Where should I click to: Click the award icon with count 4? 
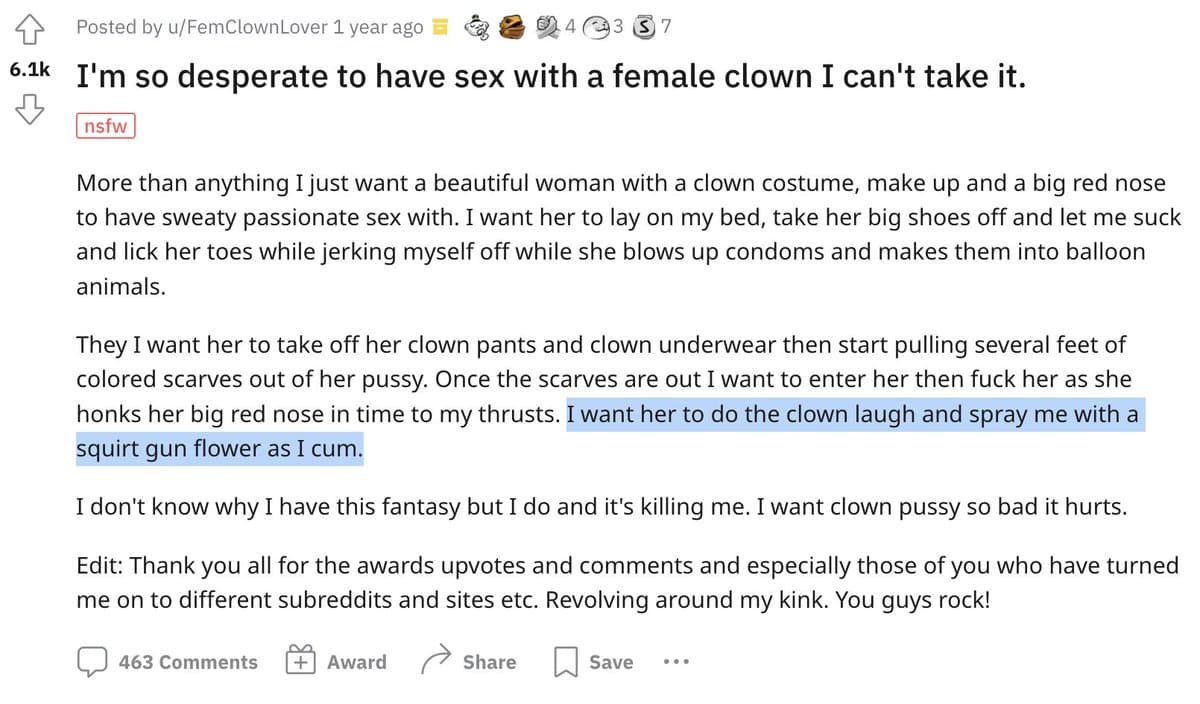click(549, 28)
